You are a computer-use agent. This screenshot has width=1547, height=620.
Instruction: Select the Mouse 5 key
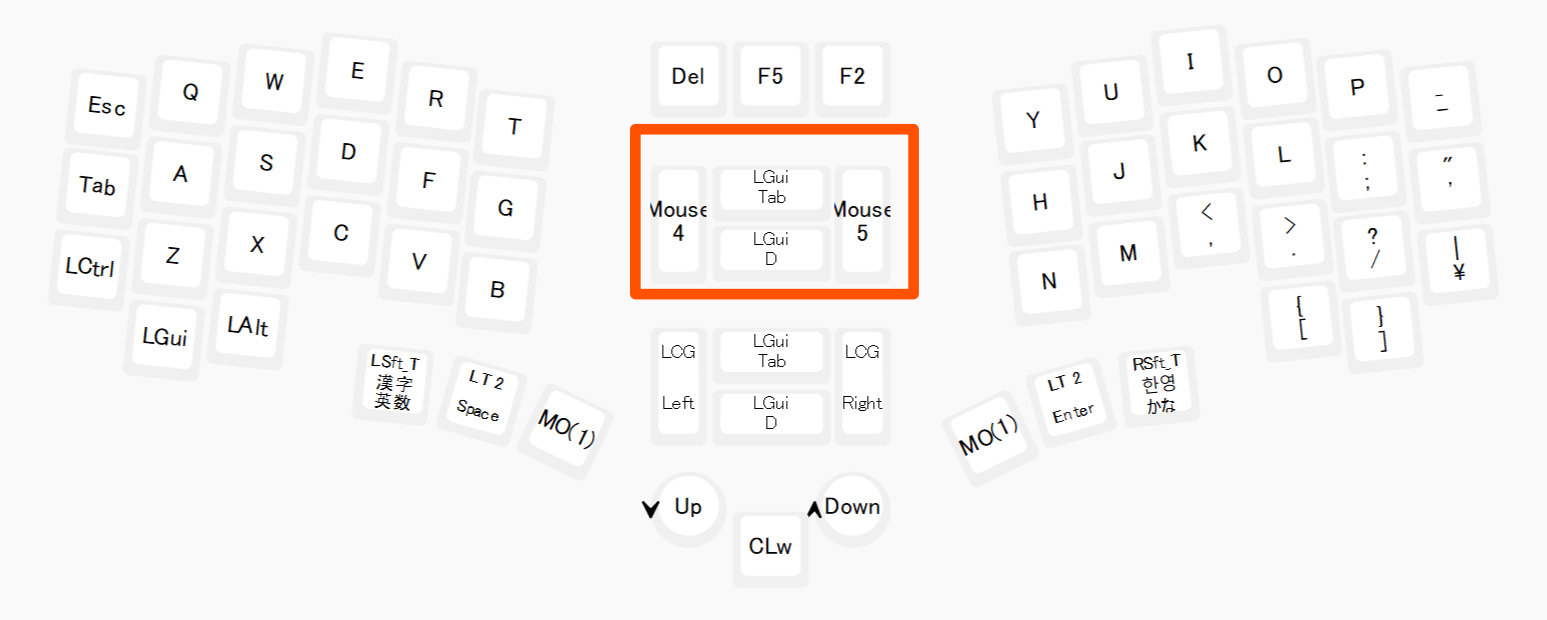(862, 220)
